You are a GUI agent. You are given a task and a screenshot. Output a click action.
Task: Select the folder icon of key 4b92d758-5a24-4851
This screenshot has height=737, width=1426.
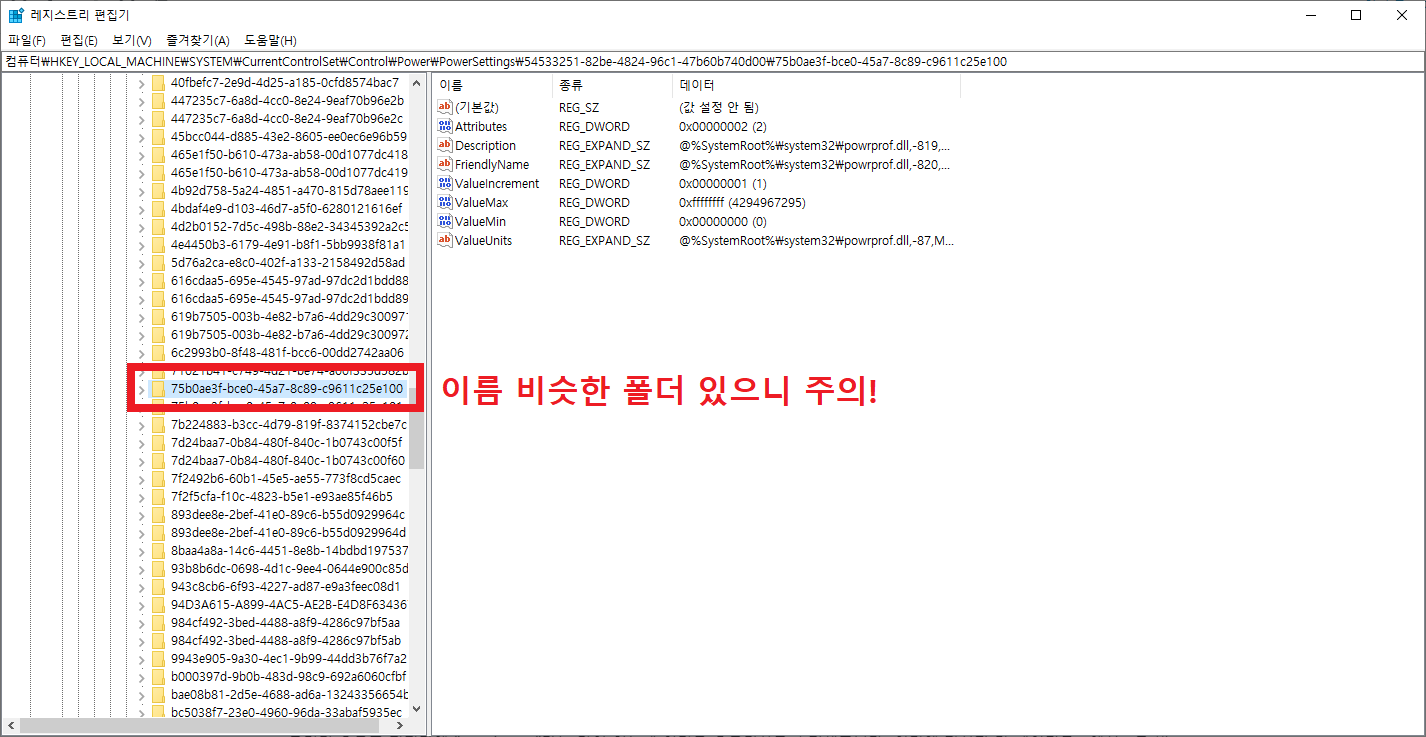[x=158, y=190]
